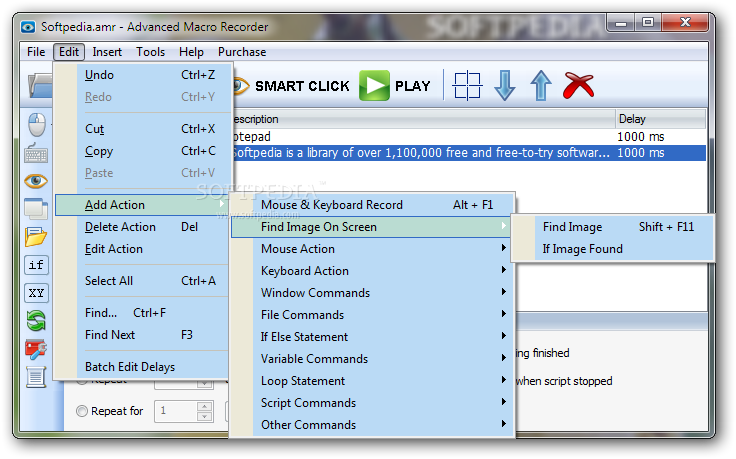
Task: Click the mouse action sidebar icon
Action: pyautogui.click(x=37, y=125)
